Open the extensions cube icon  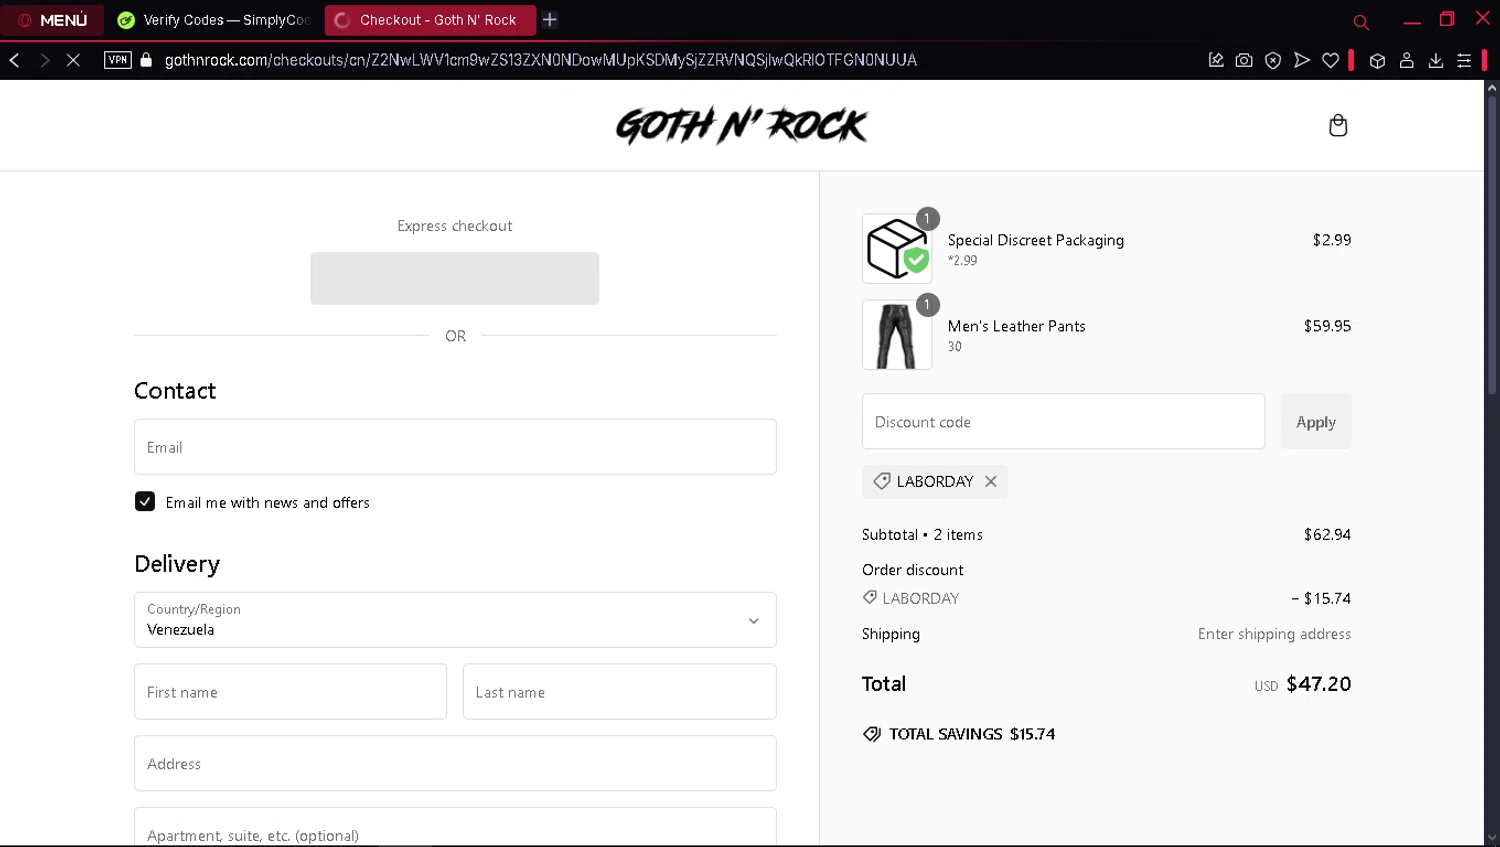[1377, 60]
